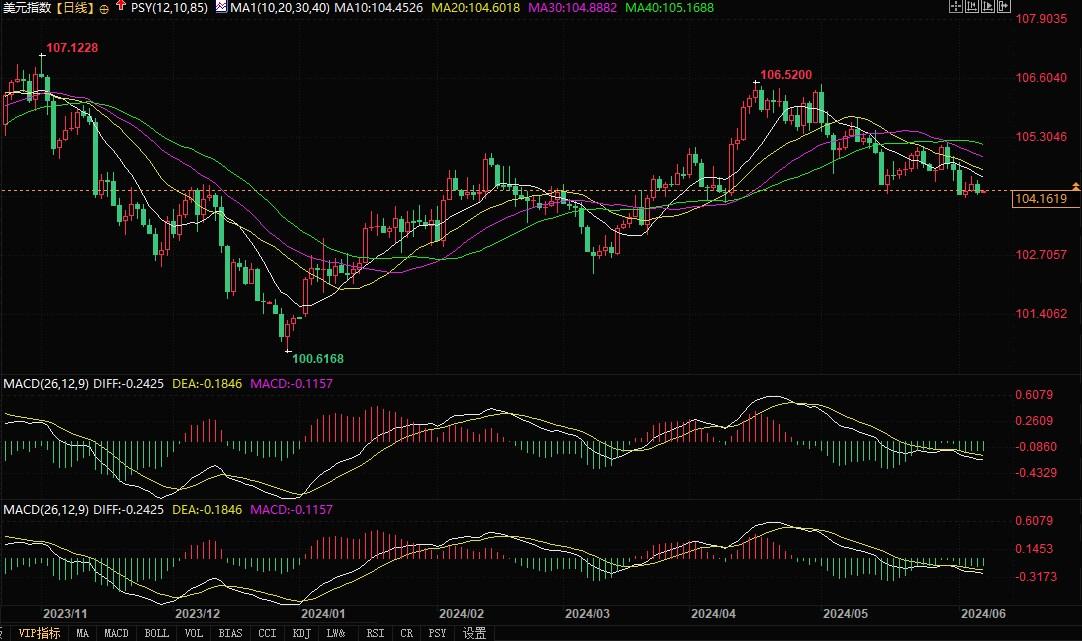The image size is (1082, 641).
Task: Click the PSY(12,10,85) indicator label
Action: point(170,8)
